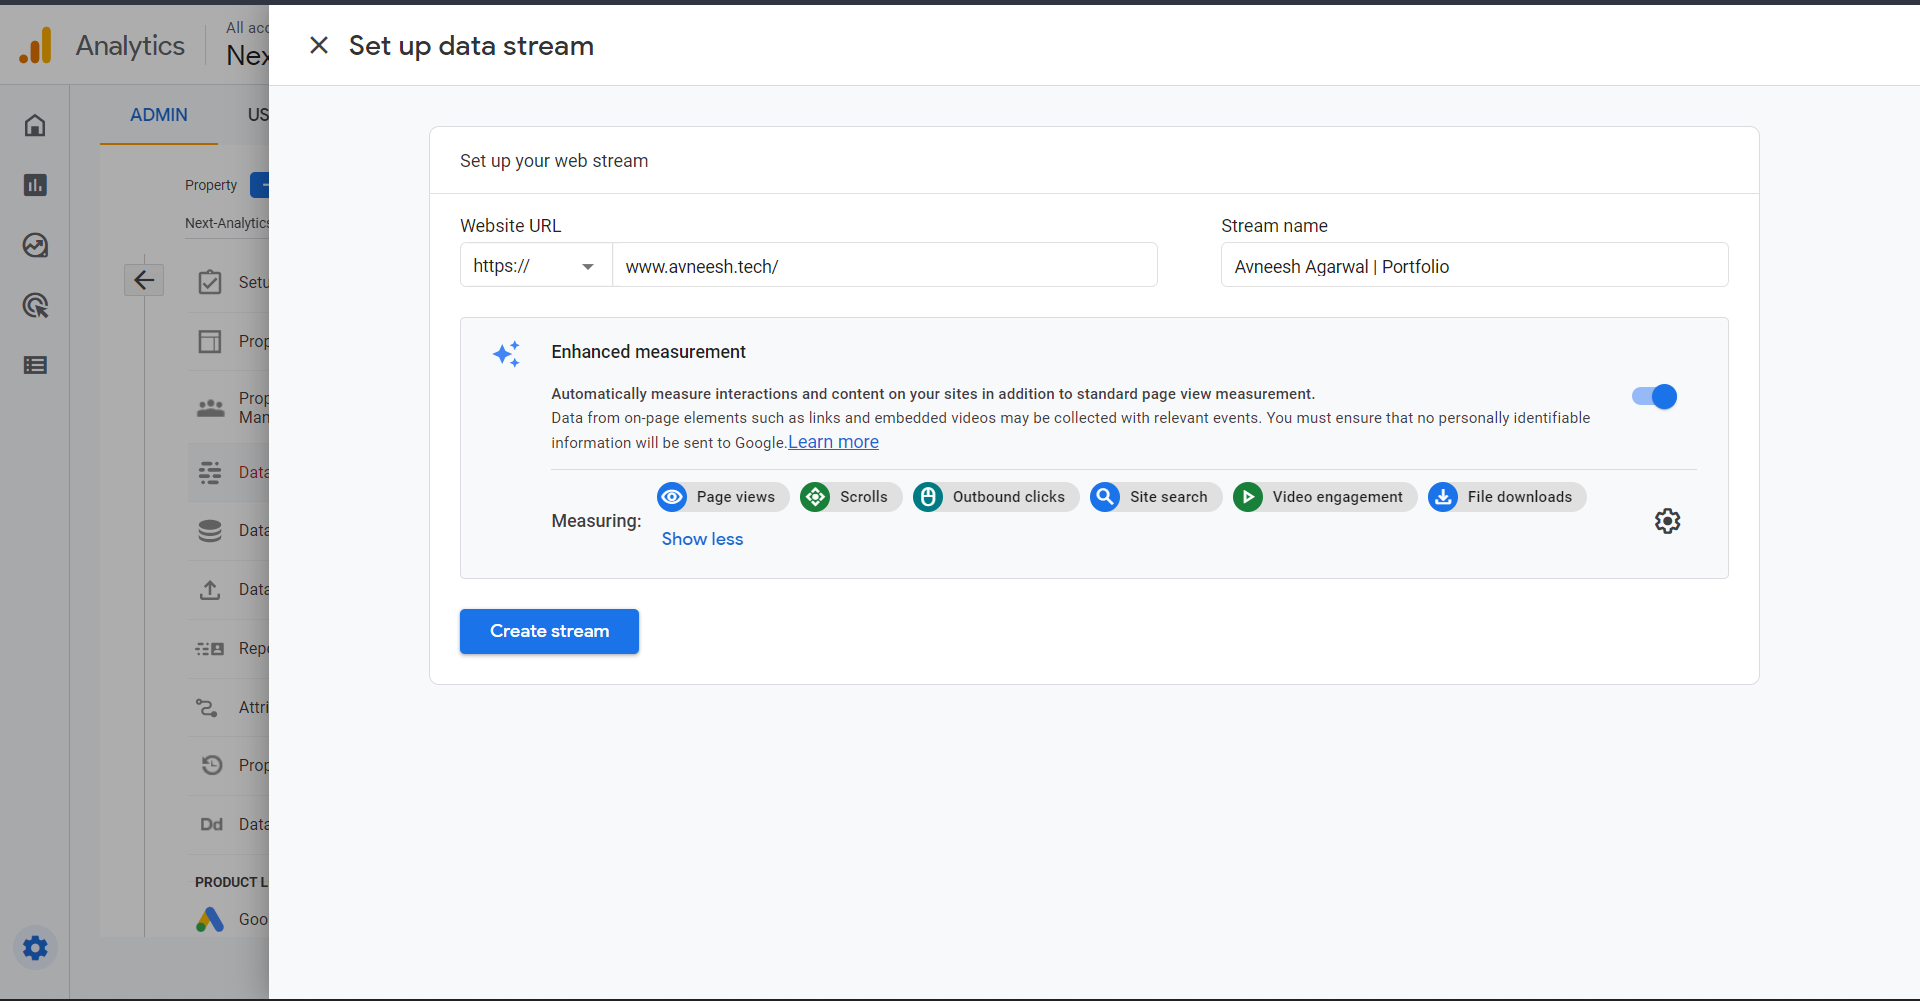Open the Explore icon in sidebar
The image size is (1920, 1001).
35,245
